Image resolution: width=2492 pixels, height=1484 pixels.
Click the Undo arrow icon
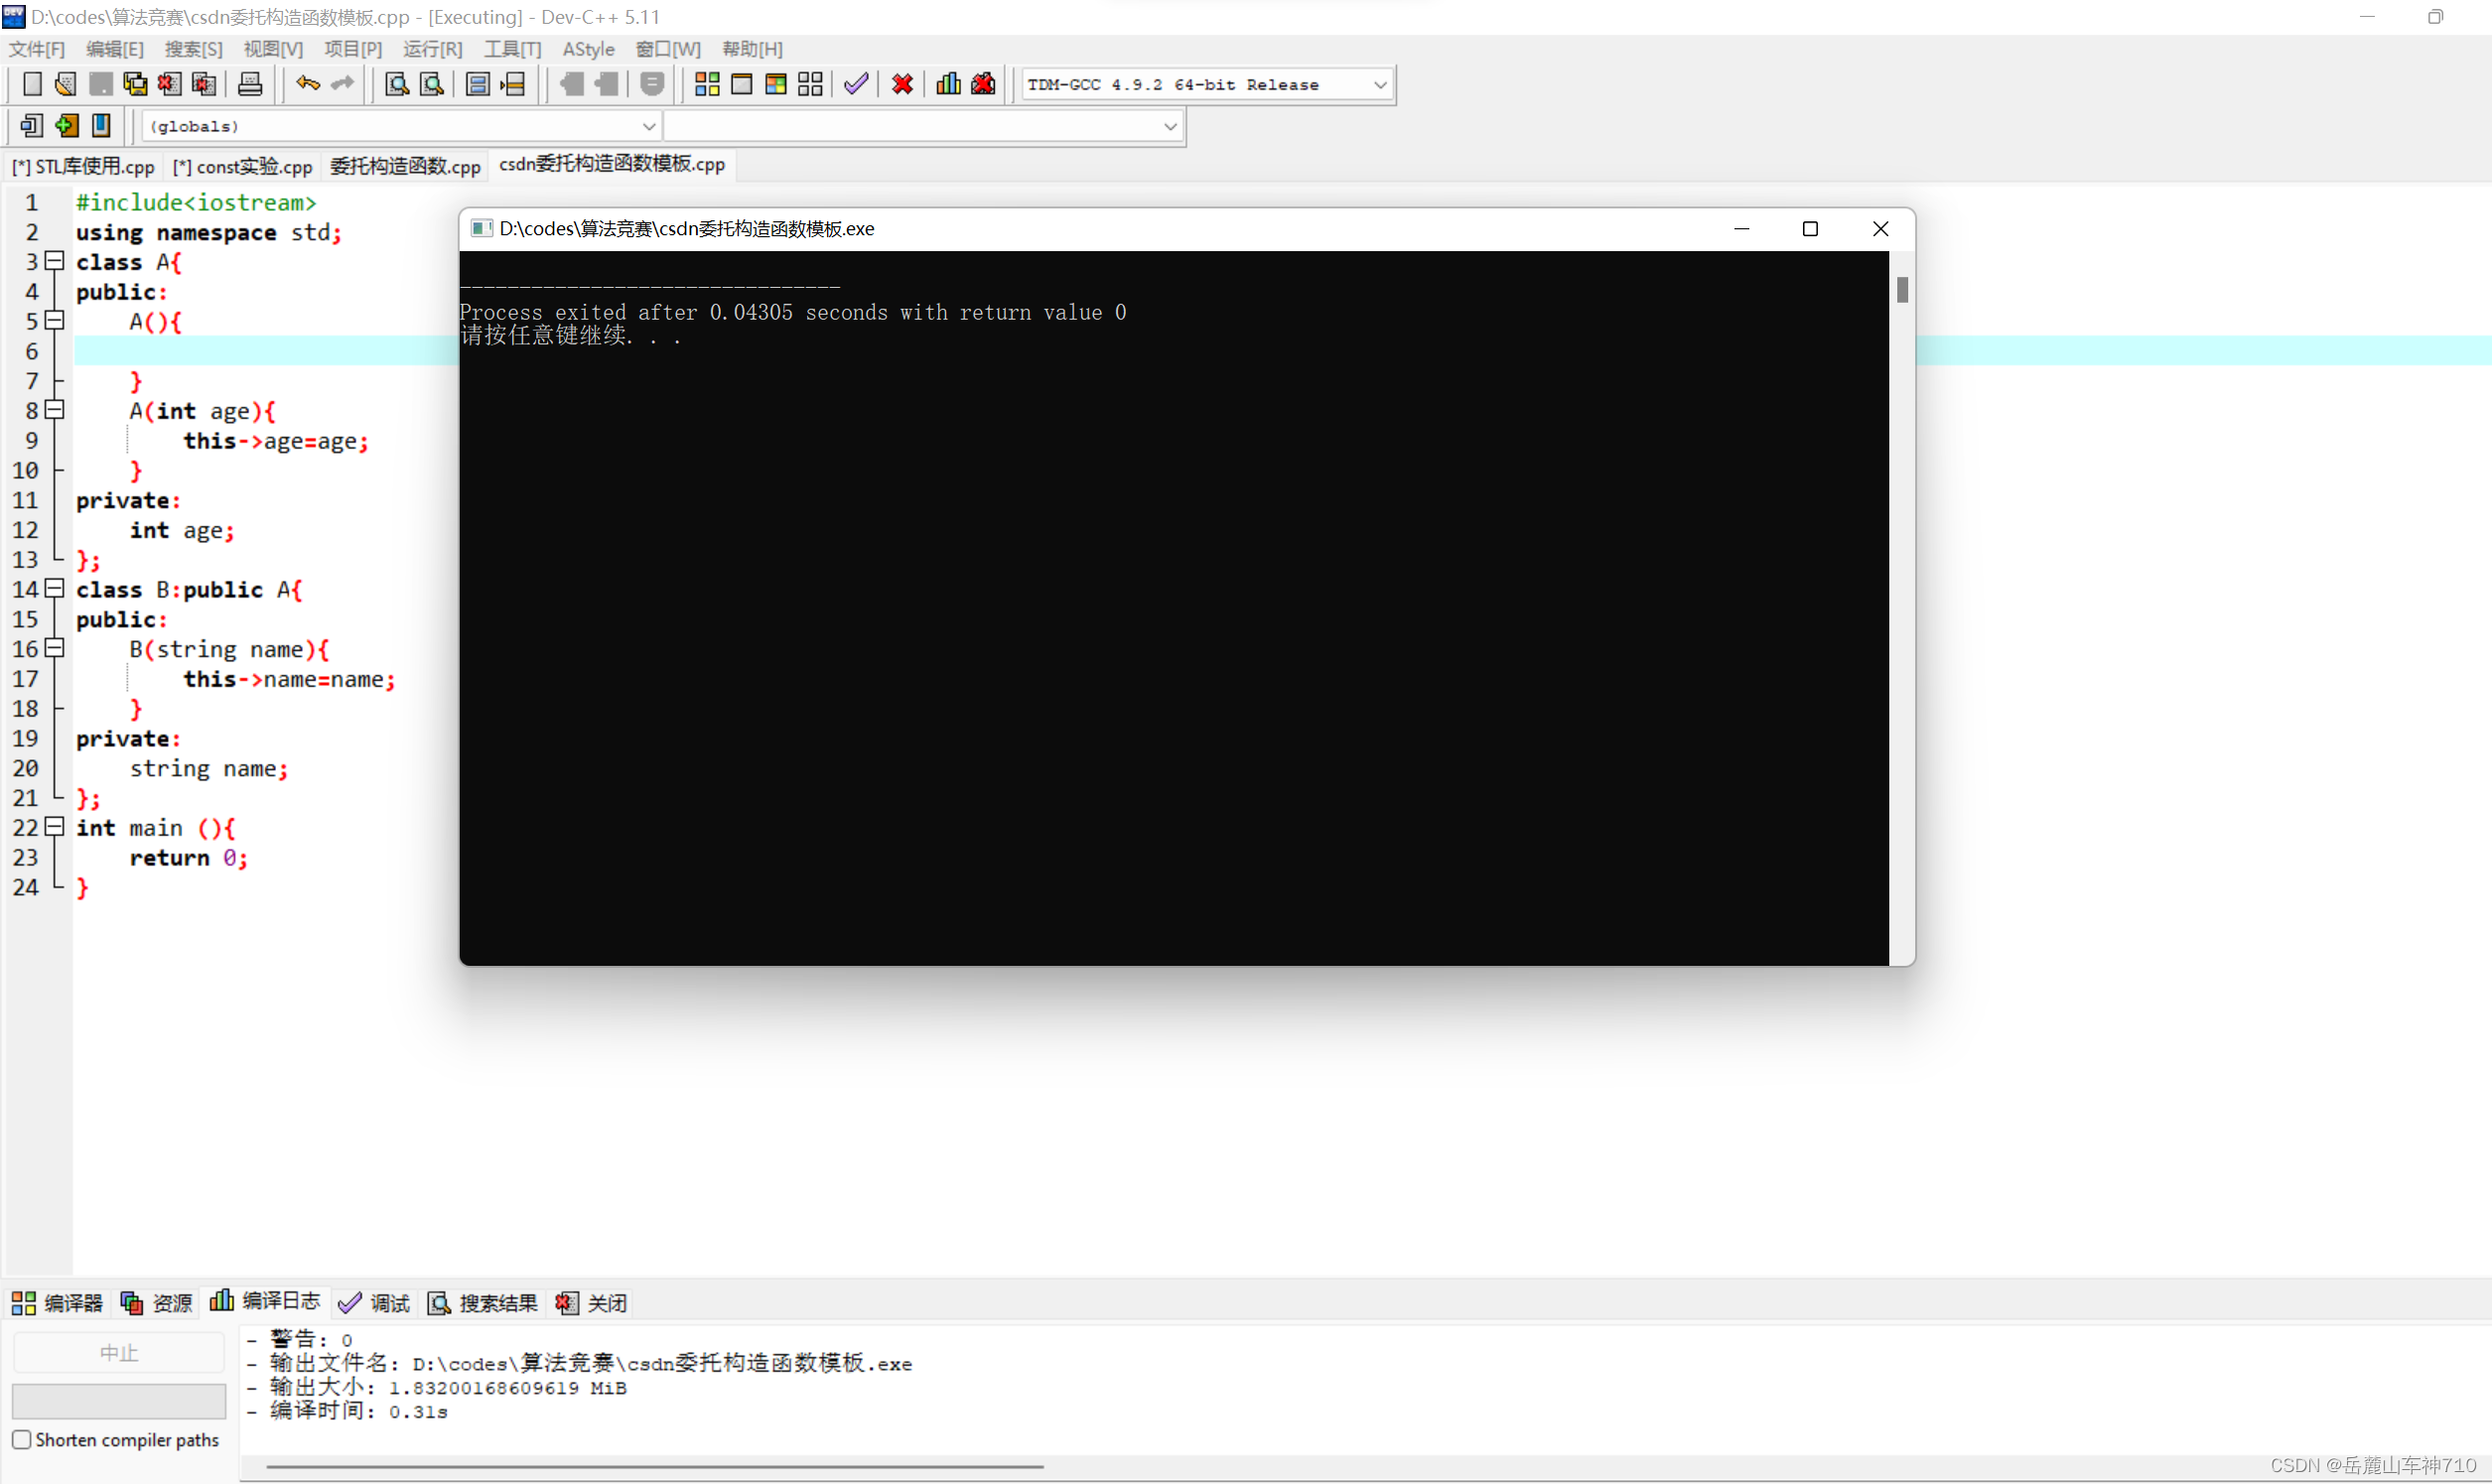point(307,84)
